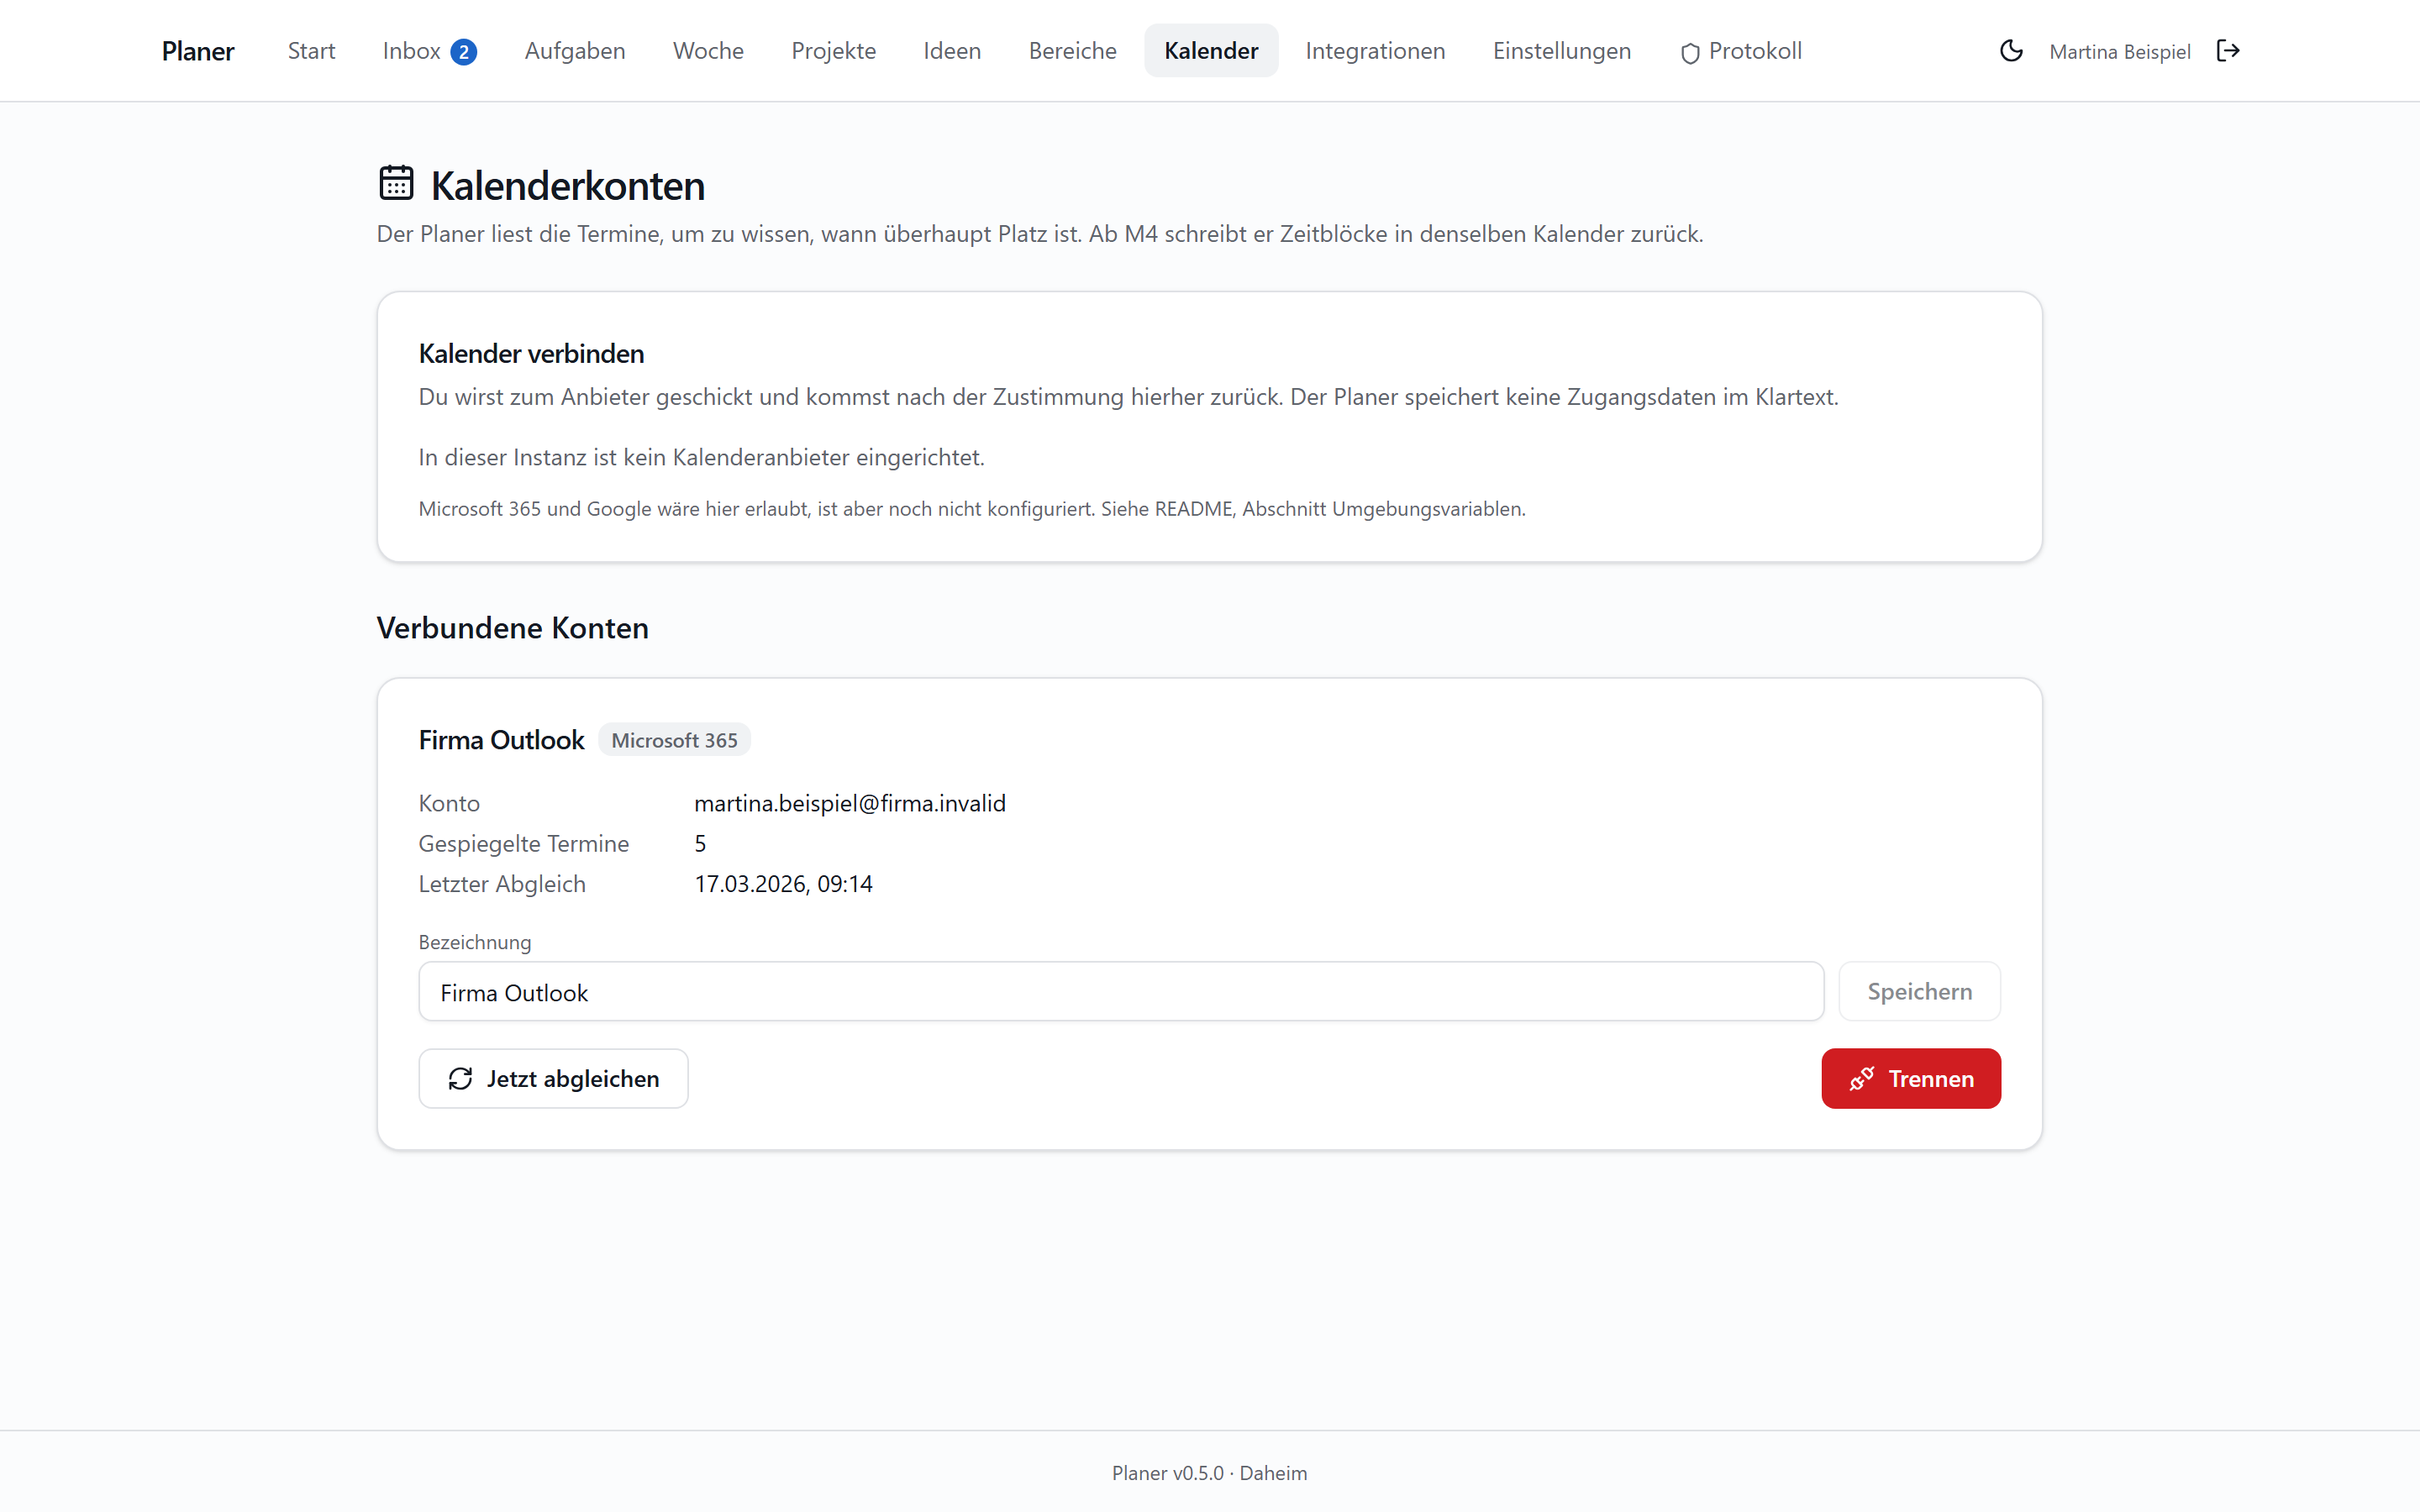Click the calendar icon beside Kalenderkonten
This screenshot has width=2420, height=1512.
(396, 184)
